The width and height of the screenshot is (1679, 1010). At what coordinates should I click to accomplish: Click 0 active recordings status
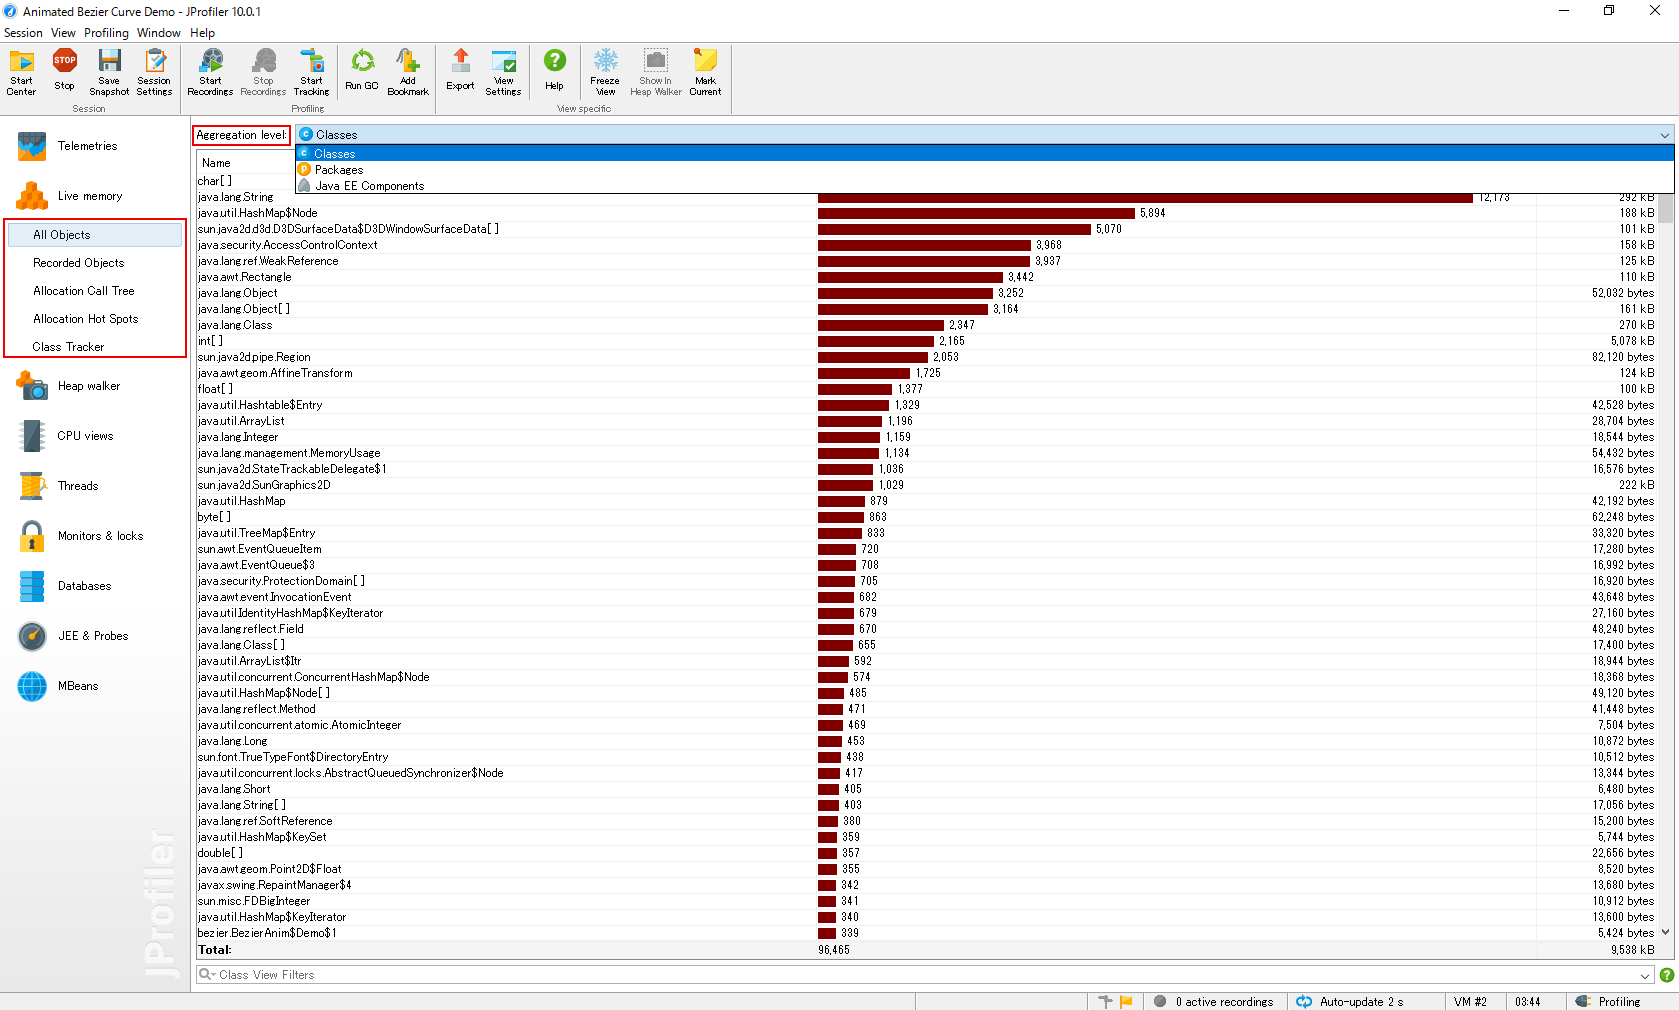point(1214,1001)
